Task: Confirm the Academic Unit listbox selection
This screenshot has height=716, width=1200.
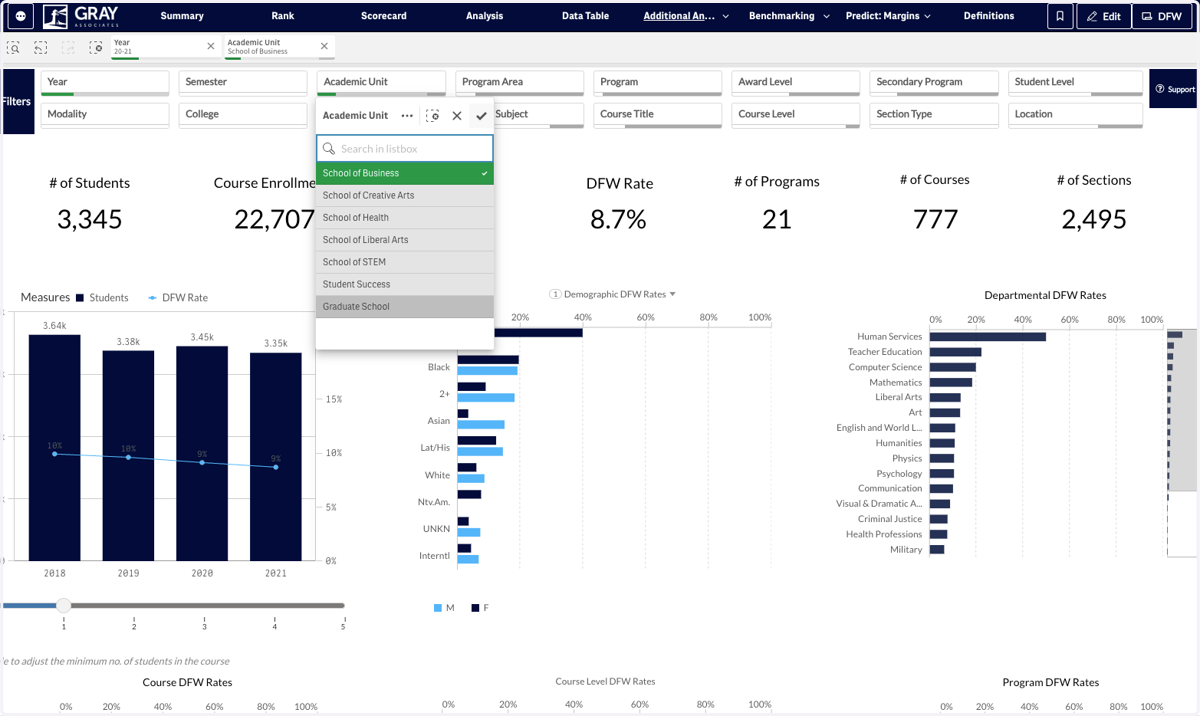Action: 481,116
